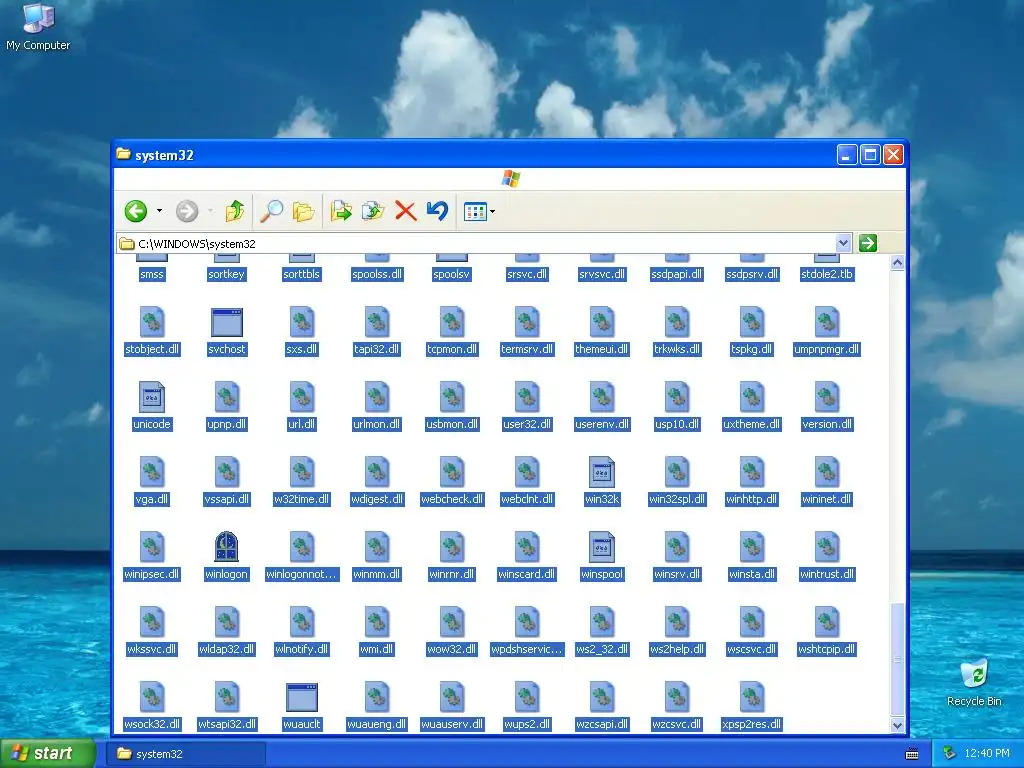Click the sortkey file name
1024x768 pixels.
(x=227, y=274)
